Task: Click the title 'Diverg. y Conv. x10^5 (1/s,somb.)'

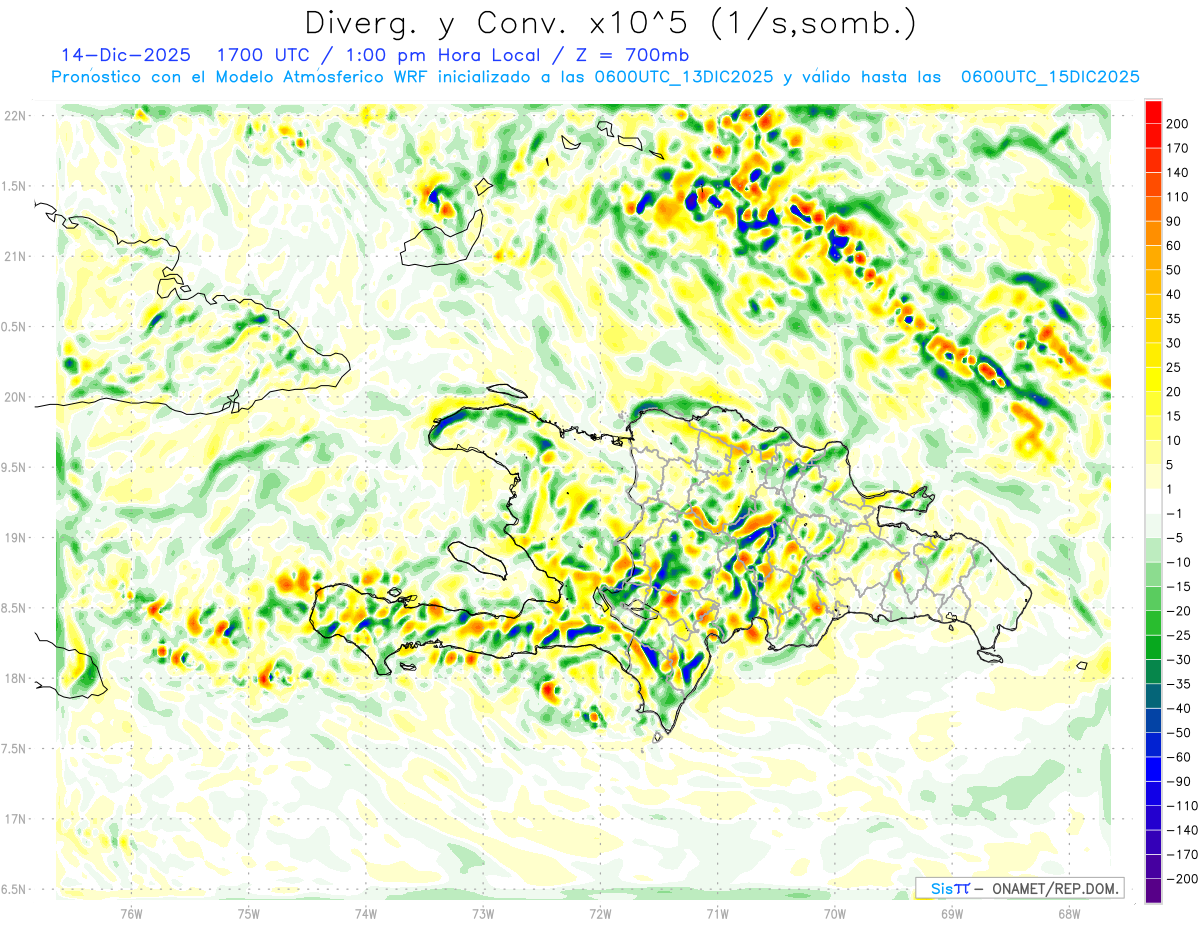Action: pos(610,23)
